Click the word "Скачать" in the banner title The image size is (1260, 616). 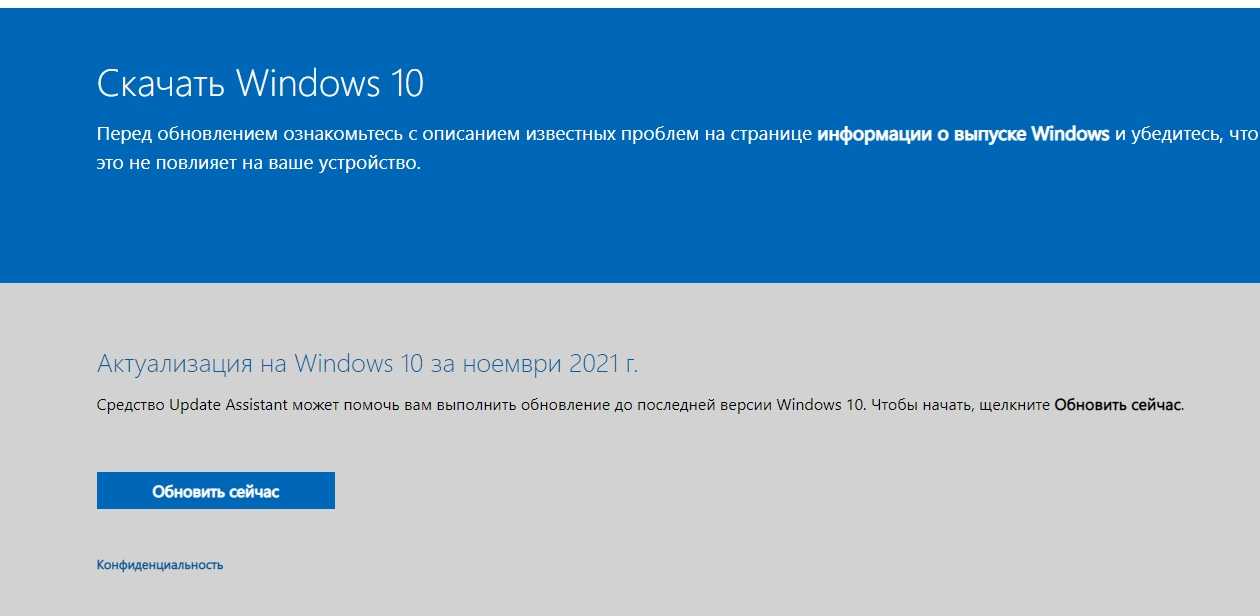pyautogui.click(x=161, y=83)
